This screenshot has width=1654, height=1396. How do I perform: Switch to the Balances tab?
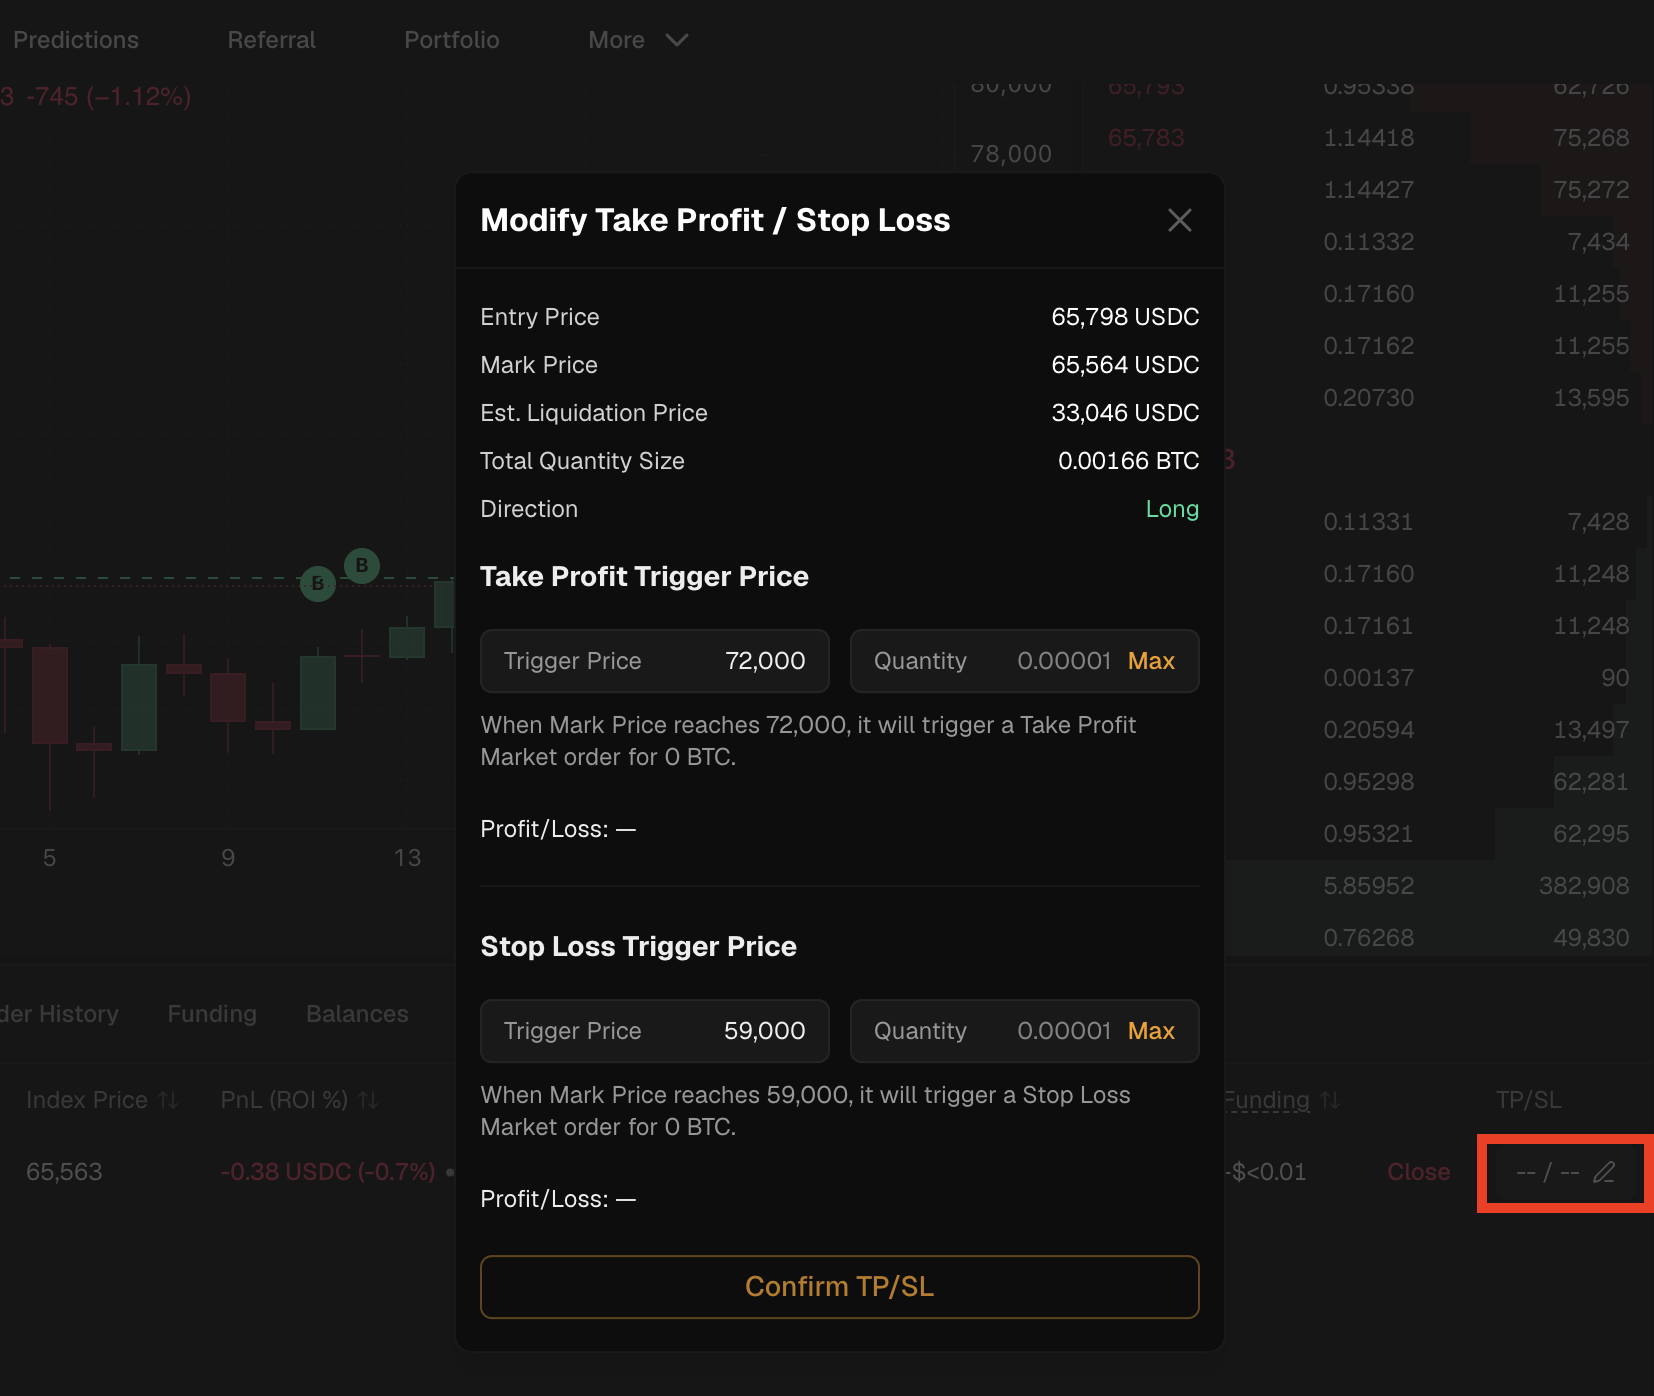coord(357,1014)
